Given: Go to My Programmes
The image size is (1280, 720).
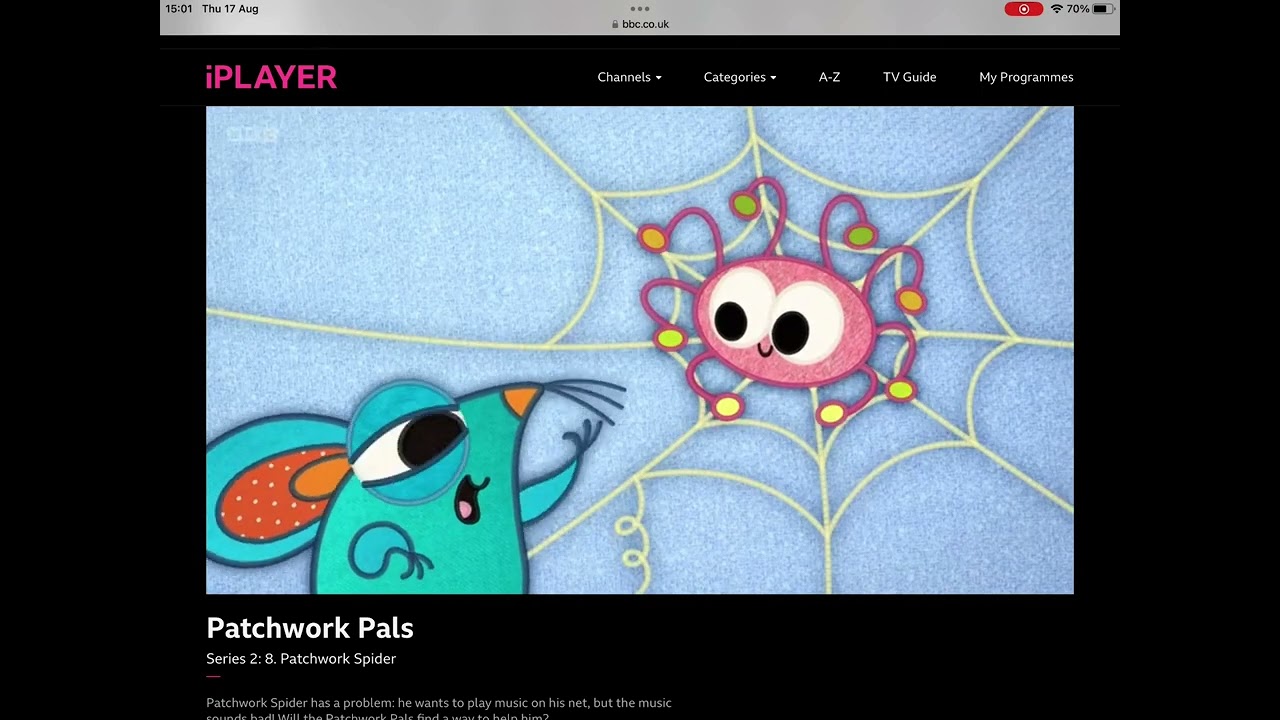Looking at the screenshot, I should coord(1026,77).
